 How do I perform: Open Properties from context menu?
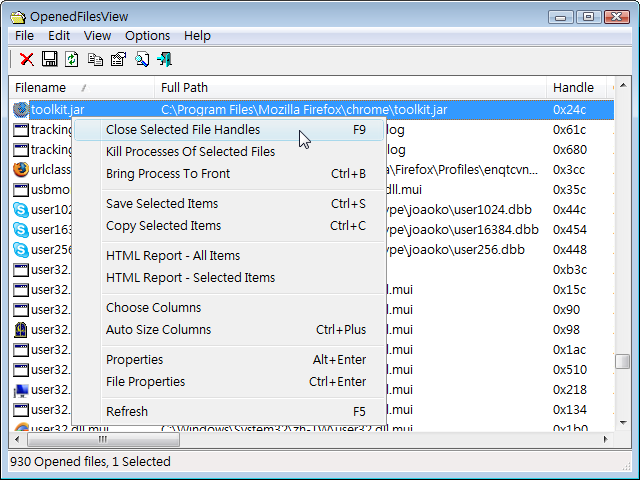[x=229, y=360]
